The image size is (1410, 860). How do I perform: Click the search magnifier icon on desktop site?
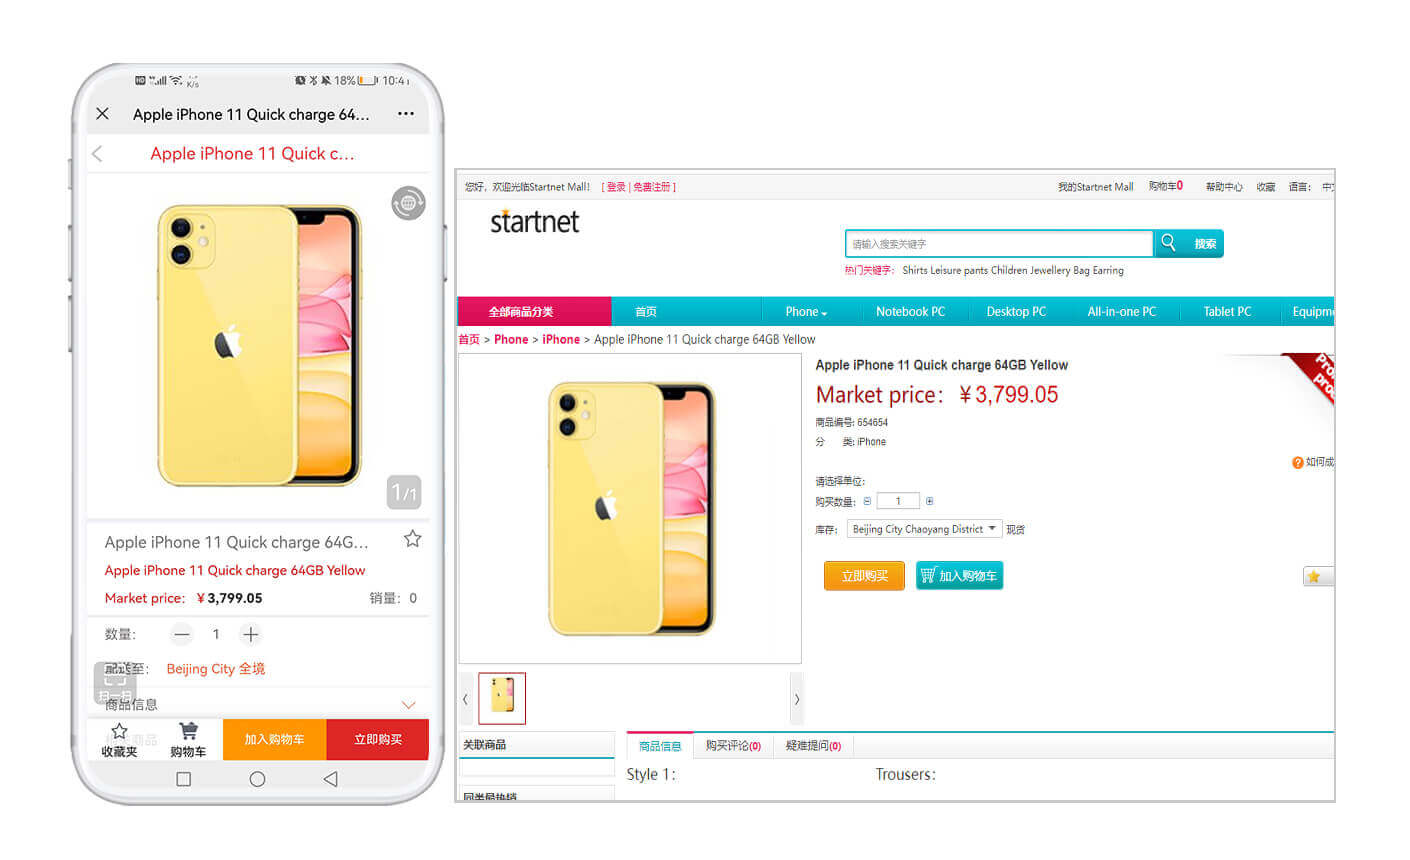point(1168,243)
